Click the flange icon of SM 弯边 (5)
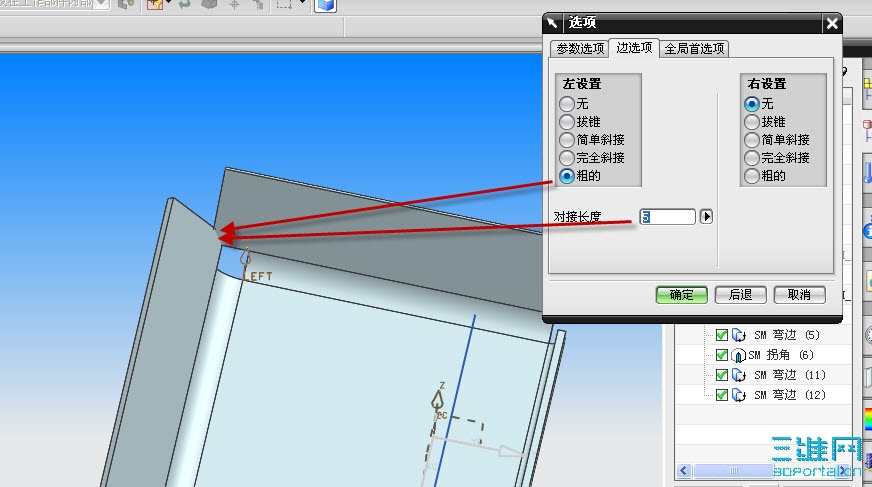 [x=739, y=335]
